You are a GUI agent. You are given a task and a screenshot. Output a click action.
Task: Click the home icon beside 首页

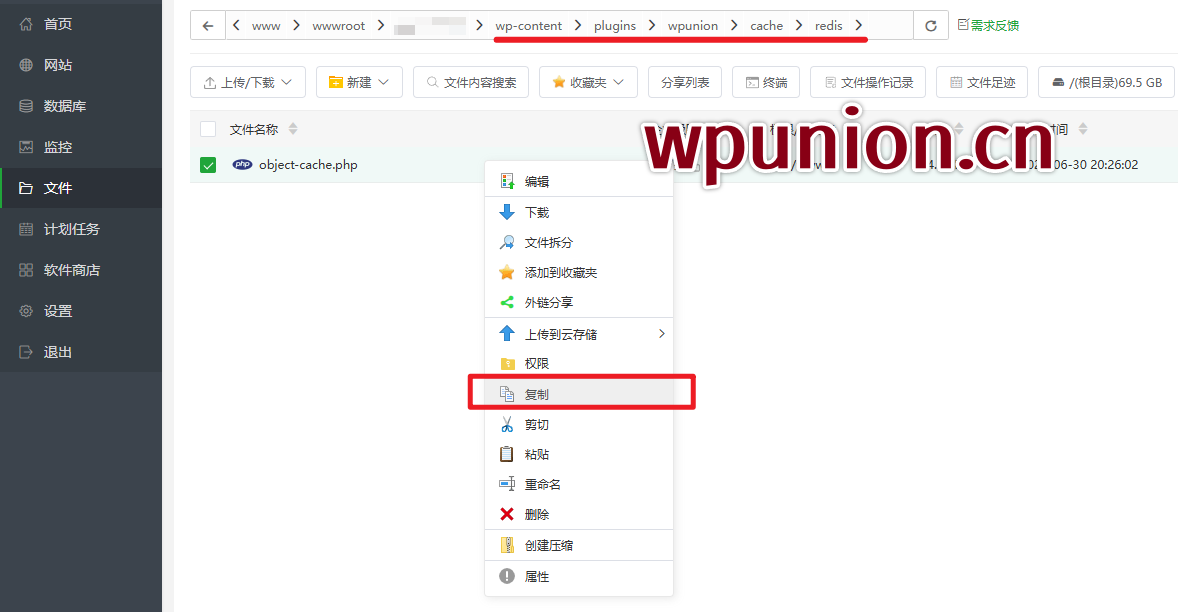(26, 24)
